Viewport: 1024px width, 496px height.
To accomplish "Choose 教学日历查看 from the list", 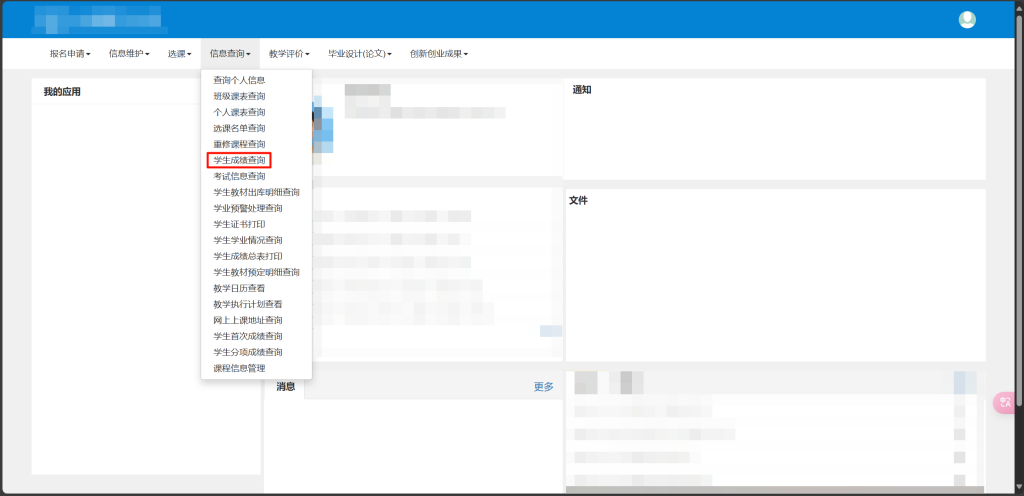I will 239,288.
